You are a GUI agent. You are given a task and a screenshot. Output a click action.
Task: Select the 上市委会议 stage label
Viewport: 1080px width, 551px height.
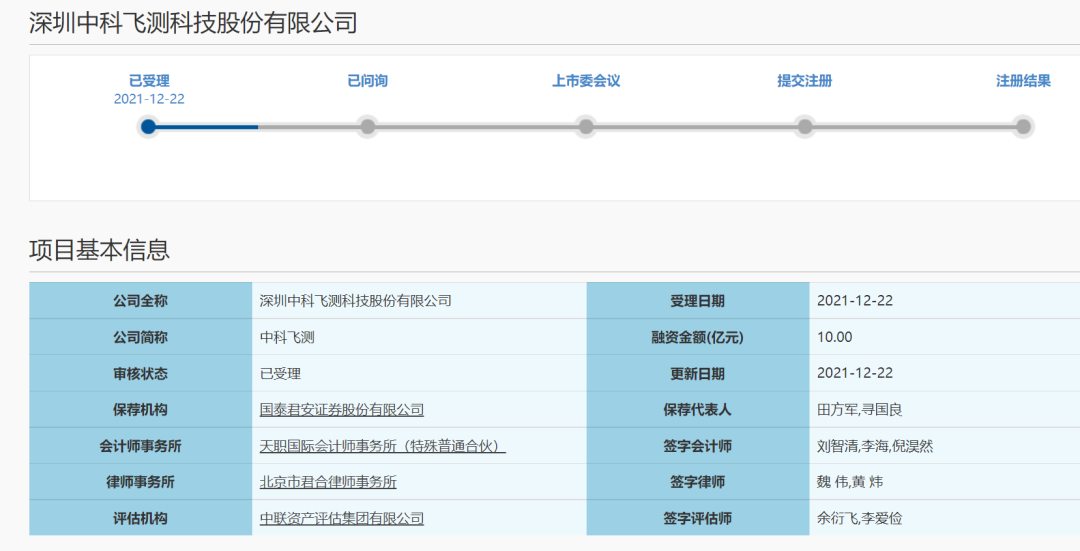[586, 81]
